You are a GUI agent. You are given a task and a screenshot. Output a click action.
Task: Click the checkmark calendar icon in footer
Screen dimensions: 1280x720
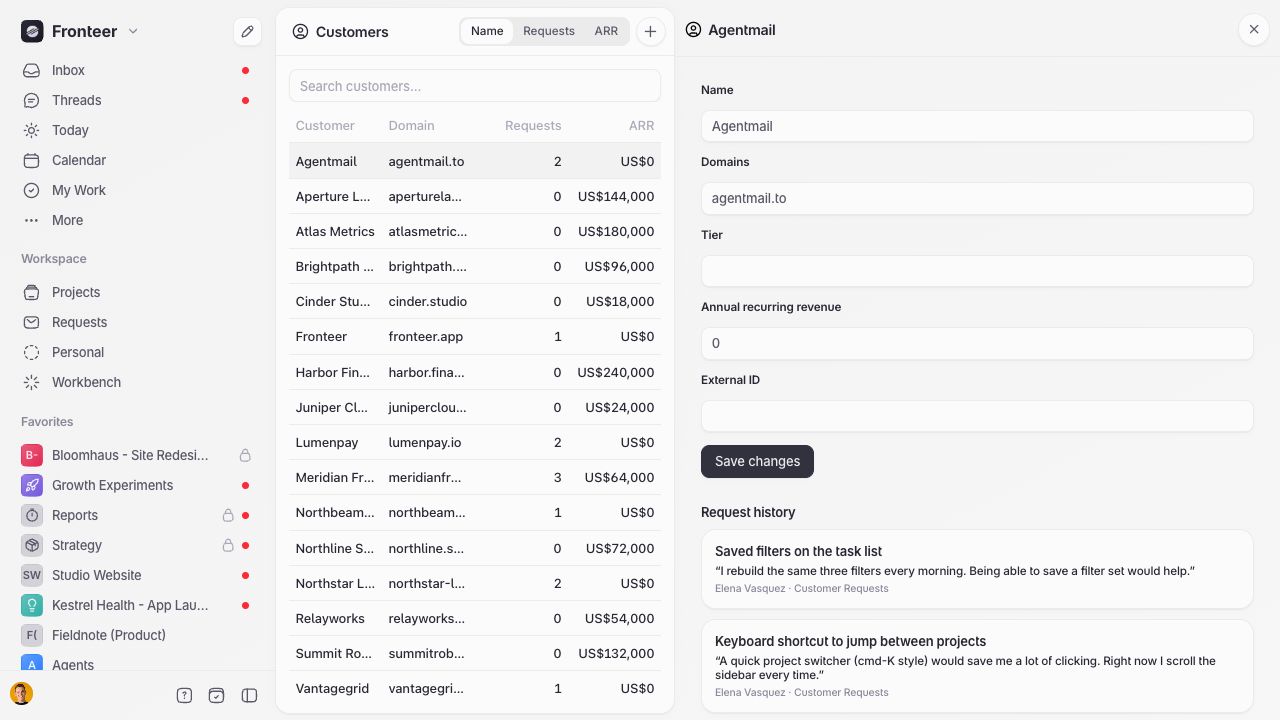(x=216, y=695)
